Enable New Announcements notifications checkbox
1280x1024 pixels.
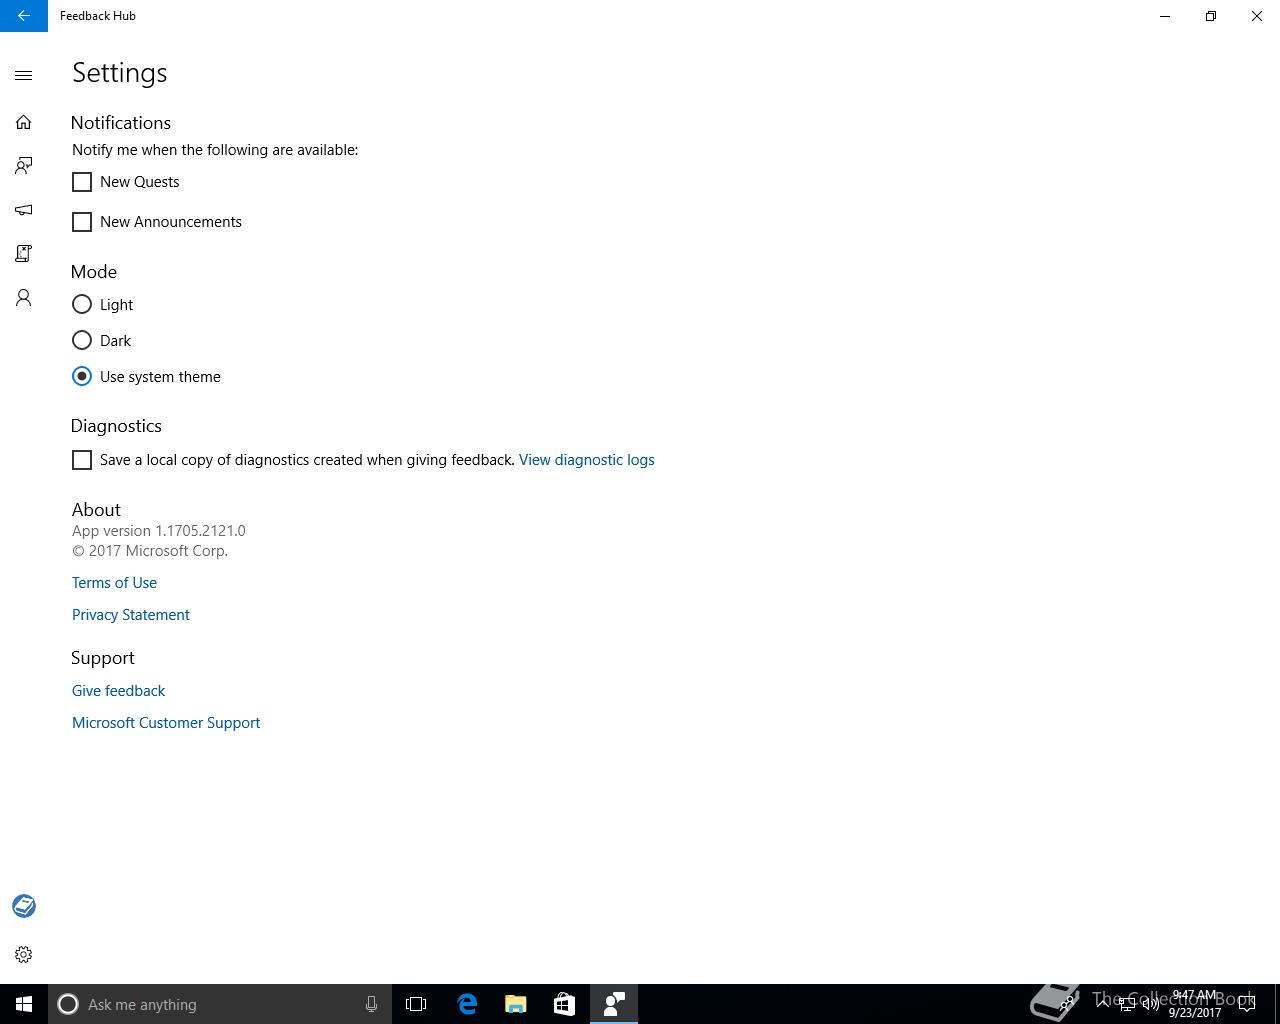(x=82, y=222)
